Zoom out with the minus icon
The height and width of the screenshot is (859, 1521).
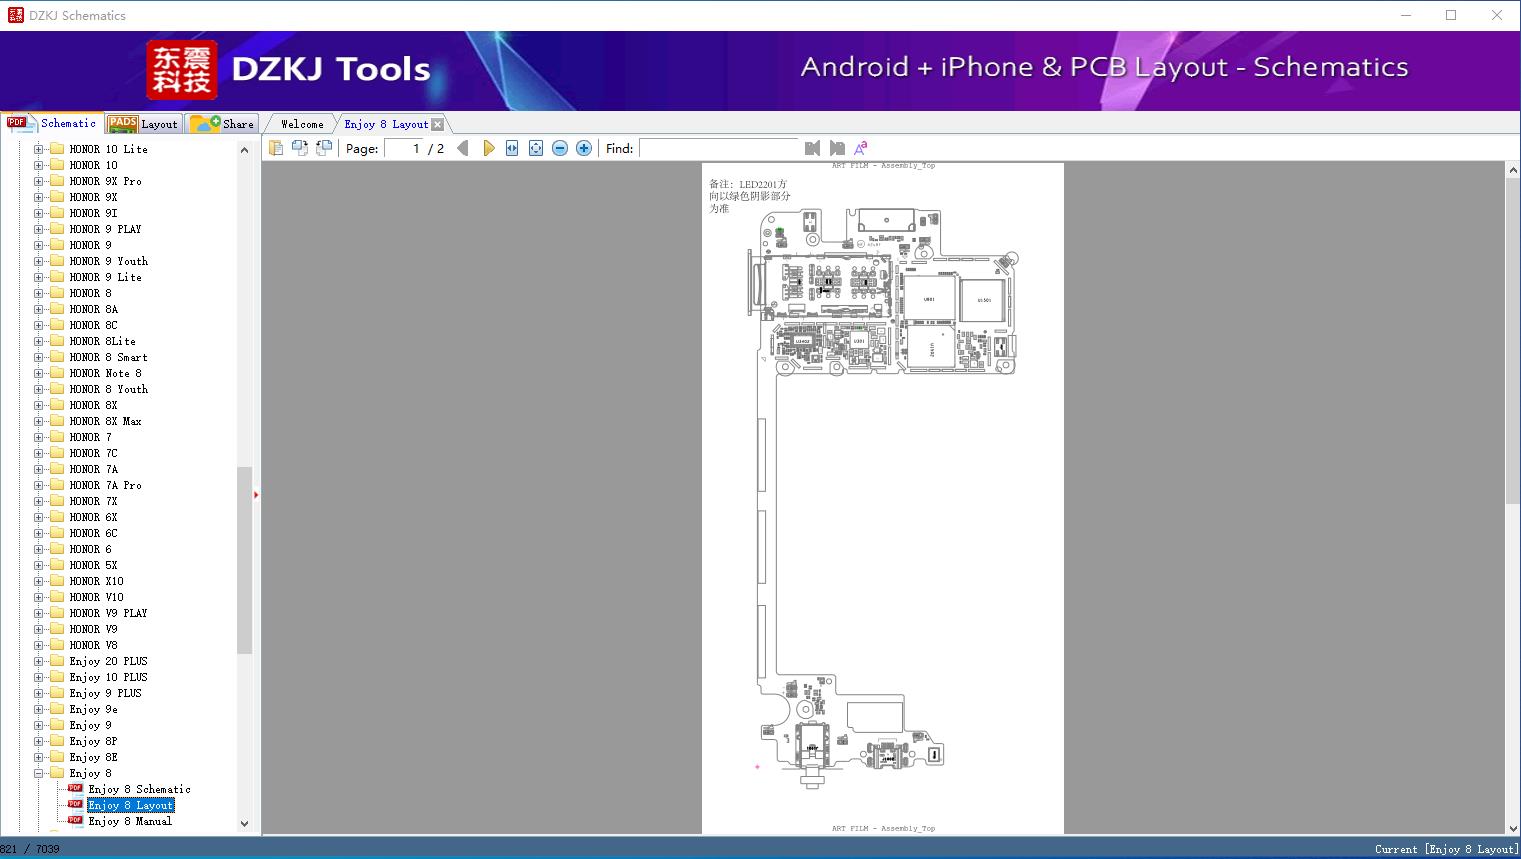click(x=560, y=148)
